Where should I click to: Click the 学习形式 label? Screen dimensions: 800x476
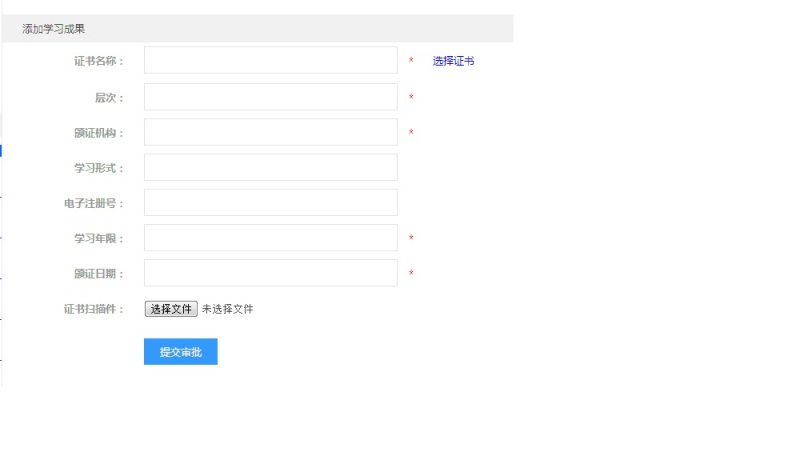[98, 168]
